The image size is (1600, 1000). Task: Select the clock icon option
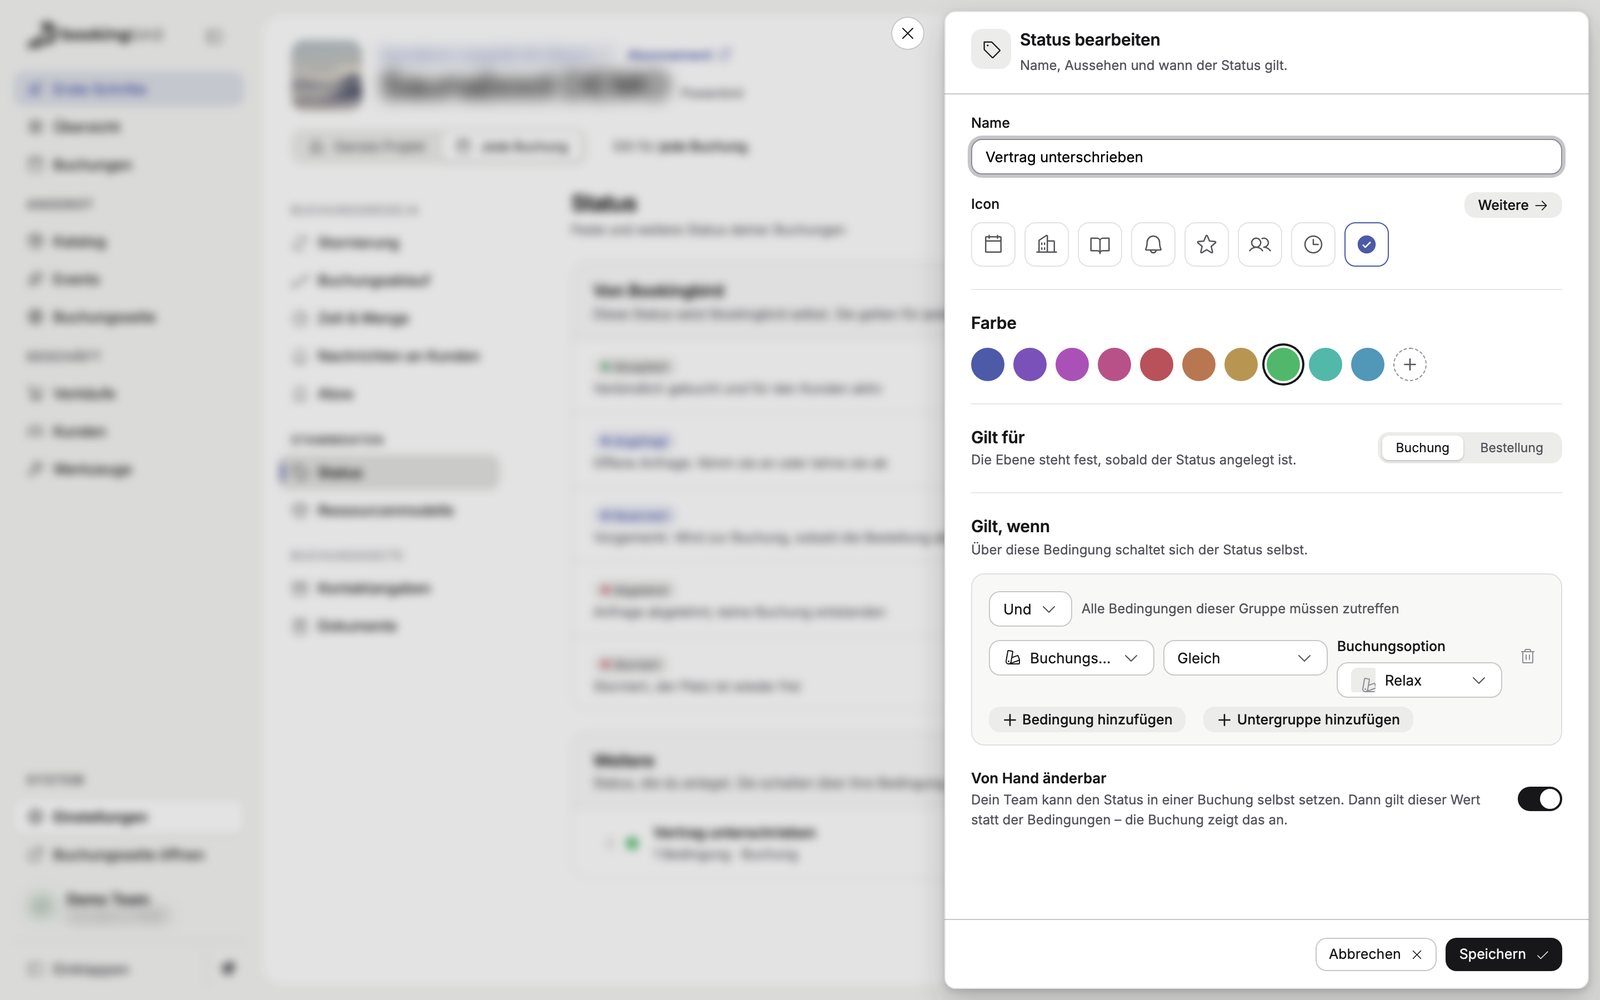pyautogui.click(x=1313, y=244)
